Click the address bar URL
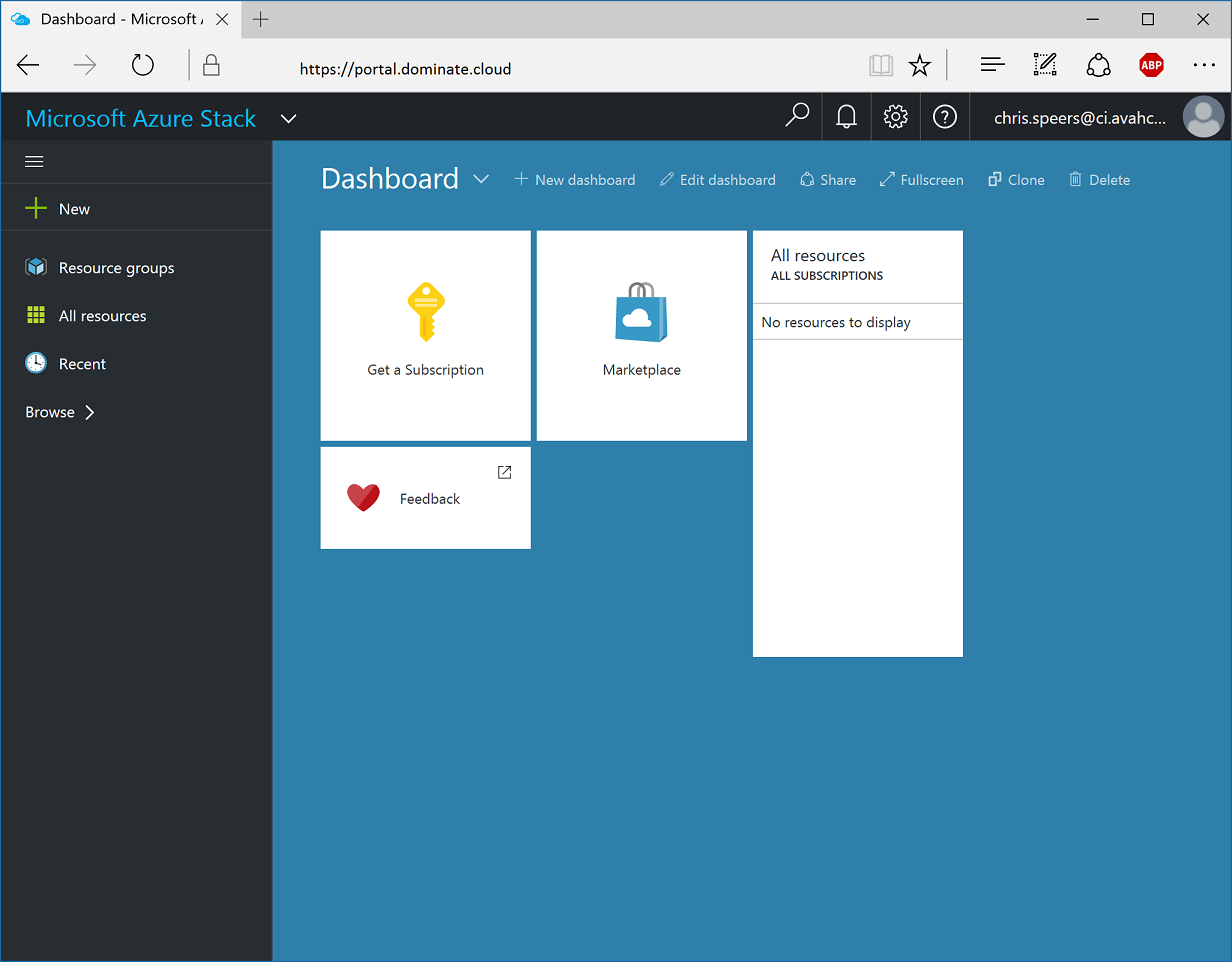The width and height of the screenshot is (1232, 962). pos(405,69)
